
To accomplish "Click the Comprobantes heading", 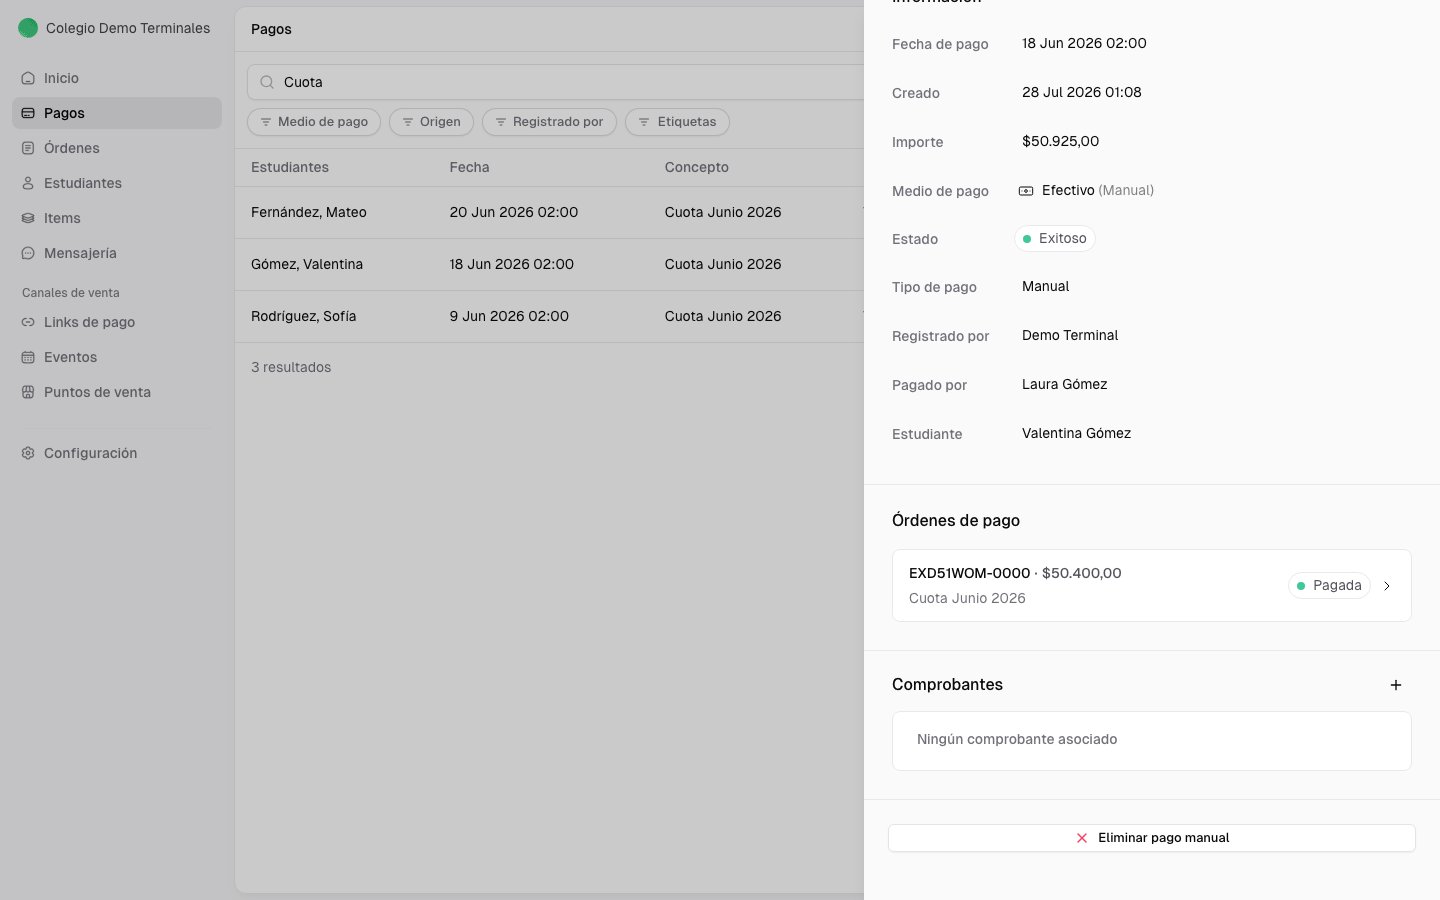I will pos(947,684).
